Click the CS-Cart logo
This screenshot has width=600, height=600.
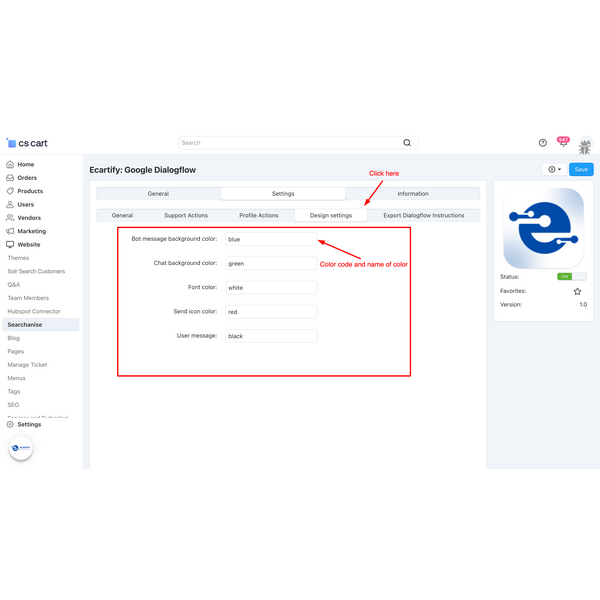[26, 143]
